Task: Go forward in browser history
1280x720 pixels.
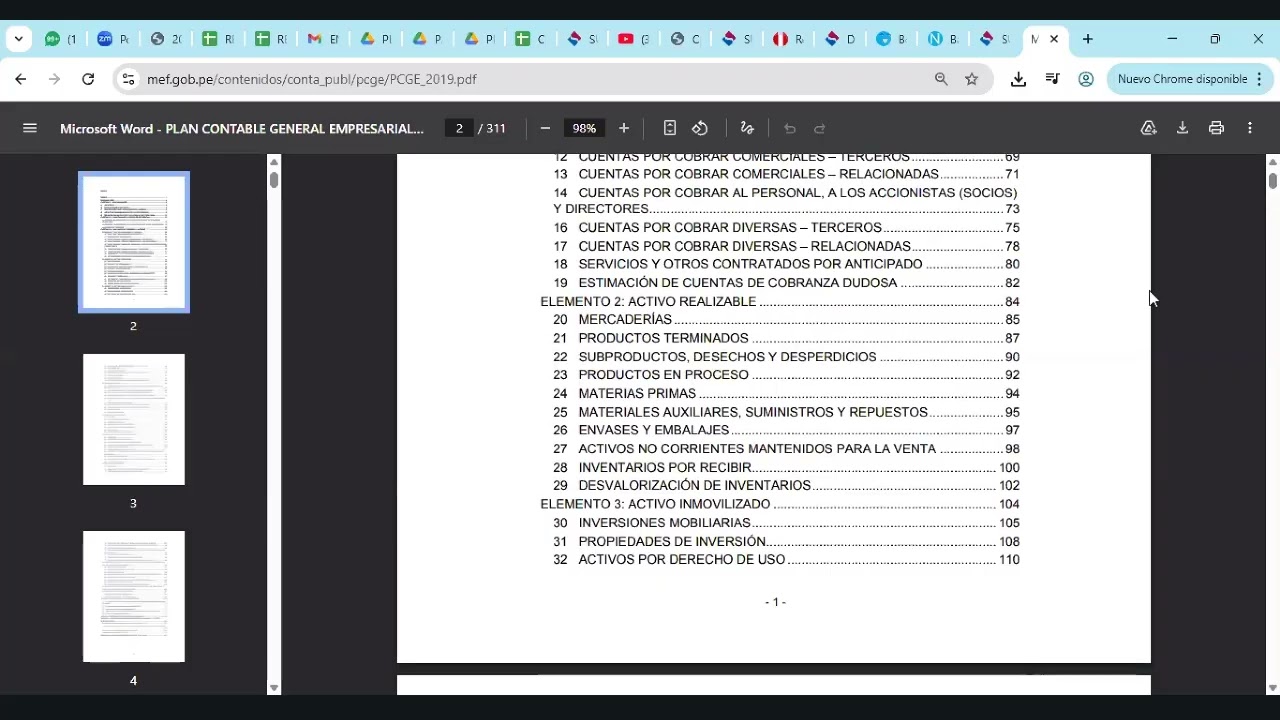Action: 54,79
